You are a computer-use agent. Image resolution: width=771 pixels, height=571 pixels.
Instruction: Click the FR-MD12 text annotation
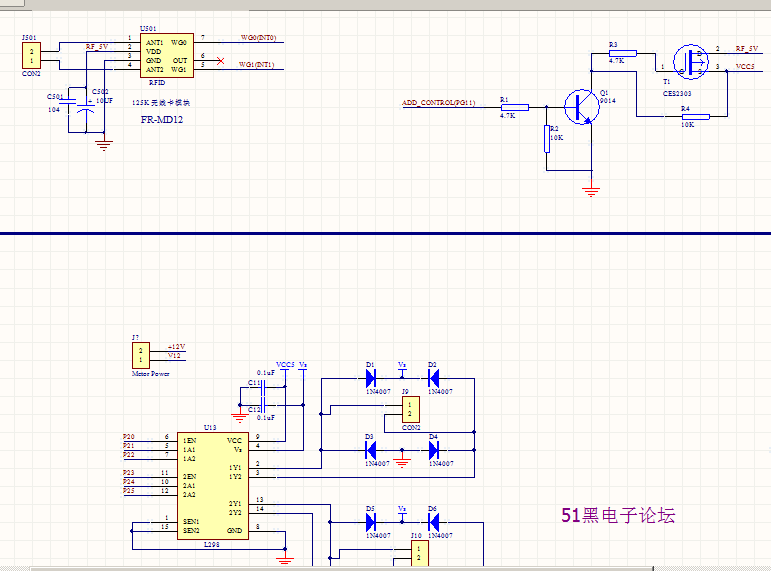pyautogui.click(x=162, y=120)
